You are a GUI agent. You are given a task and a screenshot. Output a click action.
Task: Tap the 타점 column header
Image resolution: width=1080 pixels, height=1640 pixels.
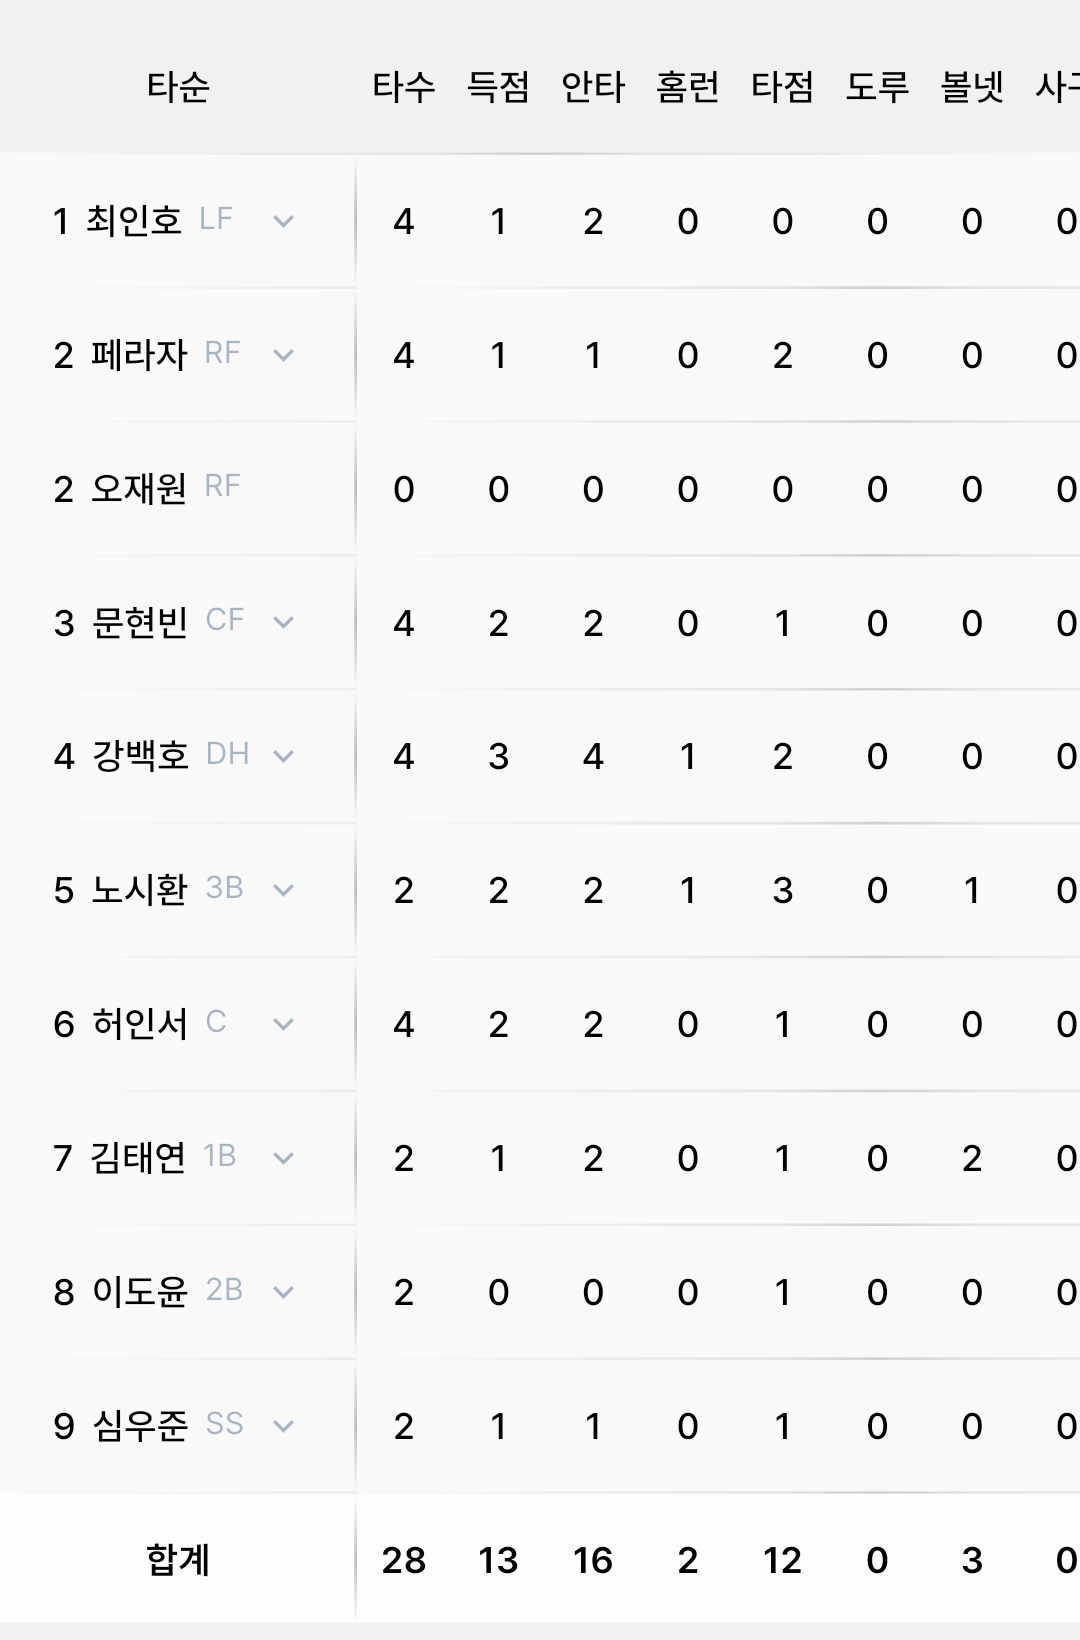(782, 87)
